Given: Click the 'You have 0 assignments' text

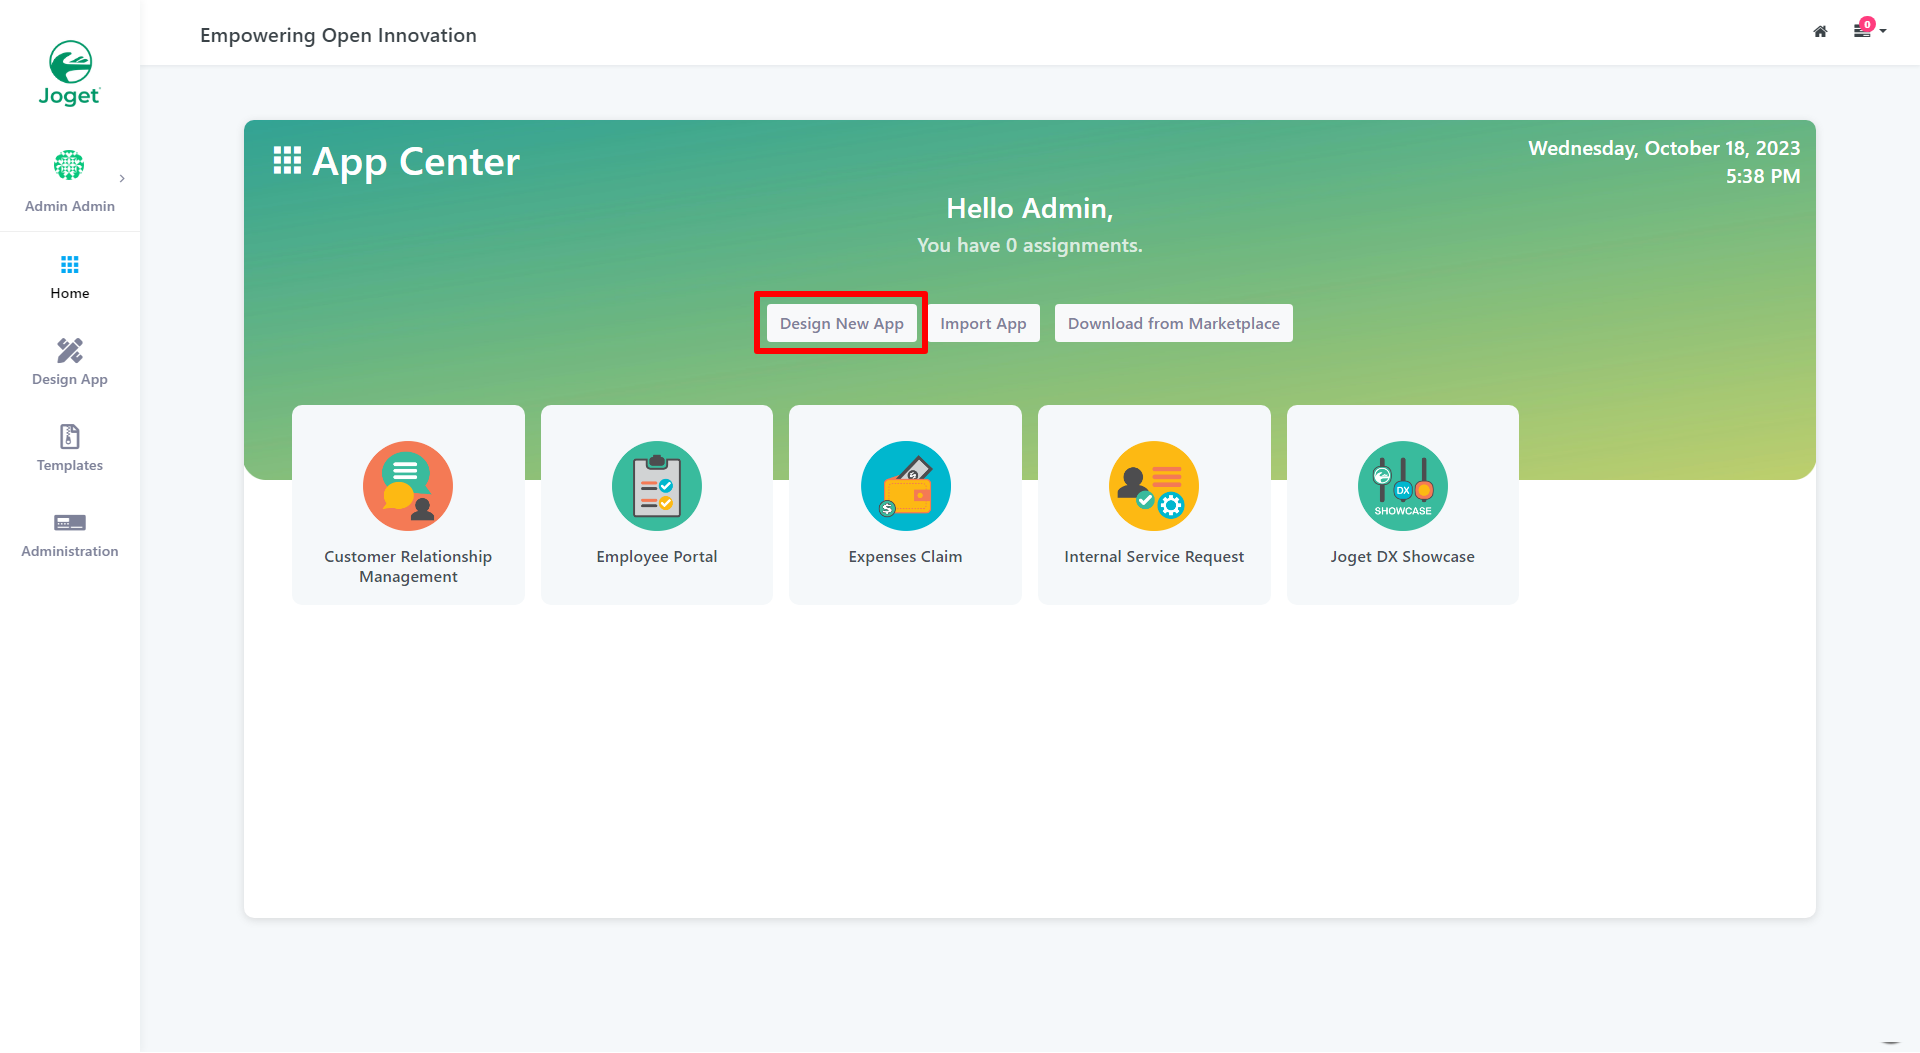Looking at the screenshot, I should tap(1030, 245).
